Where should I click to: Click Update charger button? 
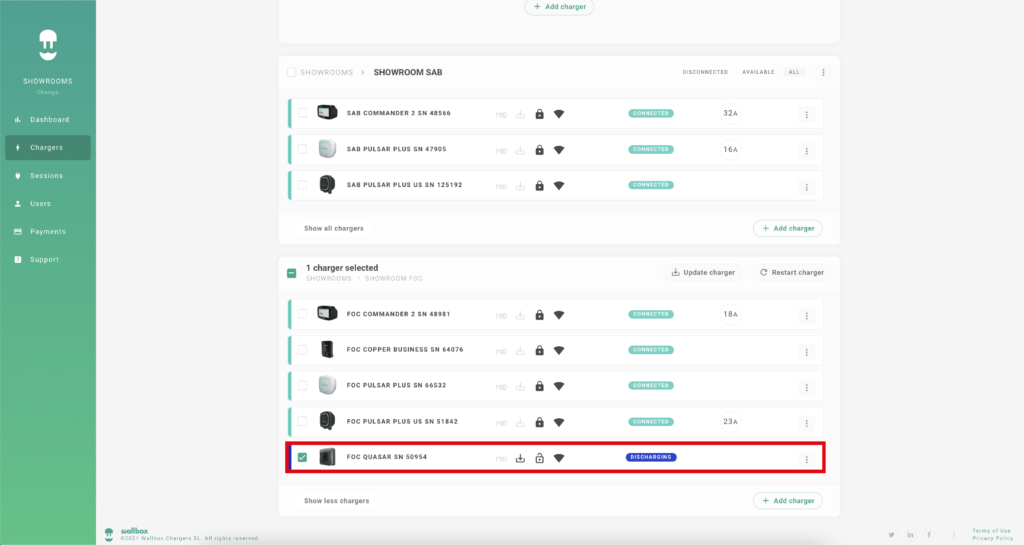pos(703,272)
